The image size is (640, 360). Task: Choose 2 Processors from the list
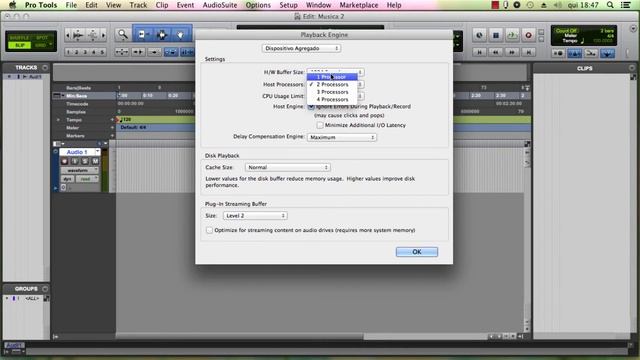pos(332,84)
